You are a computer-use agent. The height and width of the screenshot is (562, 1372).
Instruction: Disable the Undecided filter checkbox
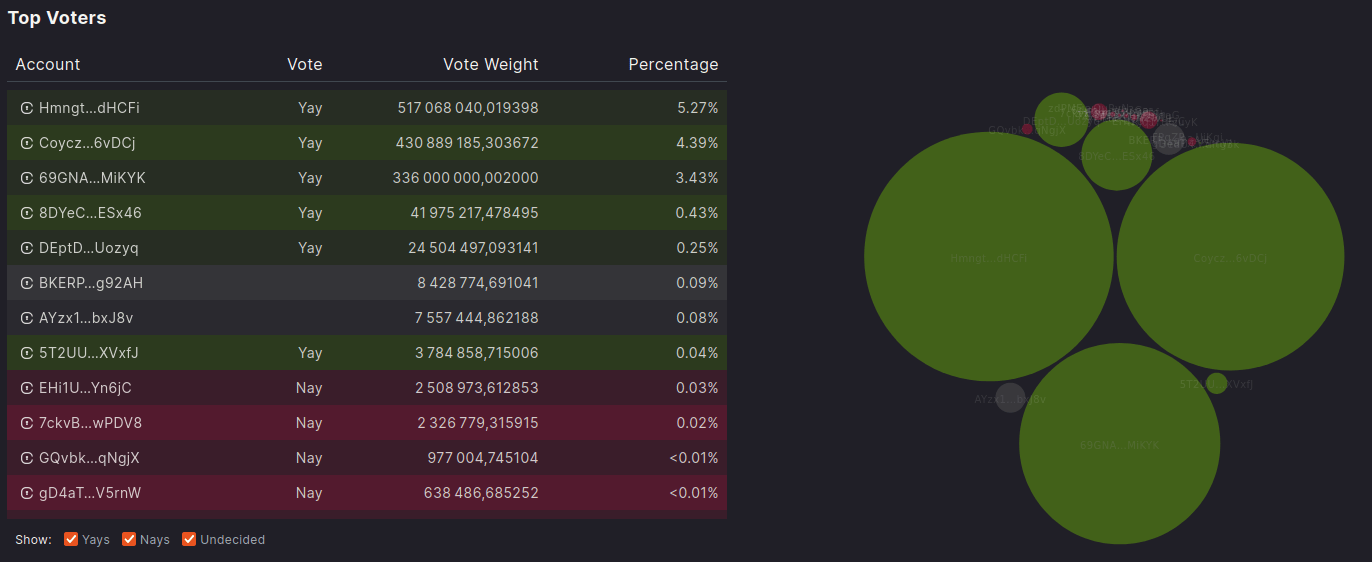coord(189,540)
